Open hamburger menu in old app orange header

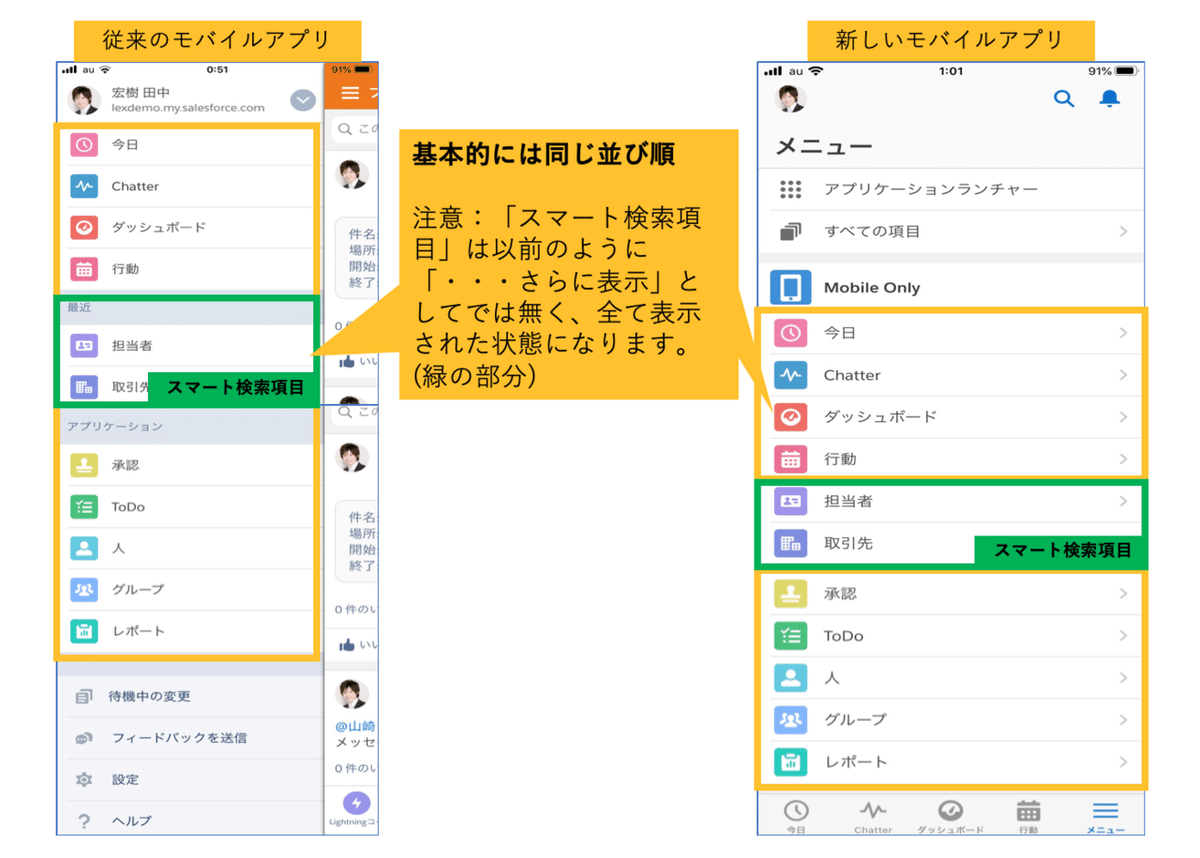[350, 93]
